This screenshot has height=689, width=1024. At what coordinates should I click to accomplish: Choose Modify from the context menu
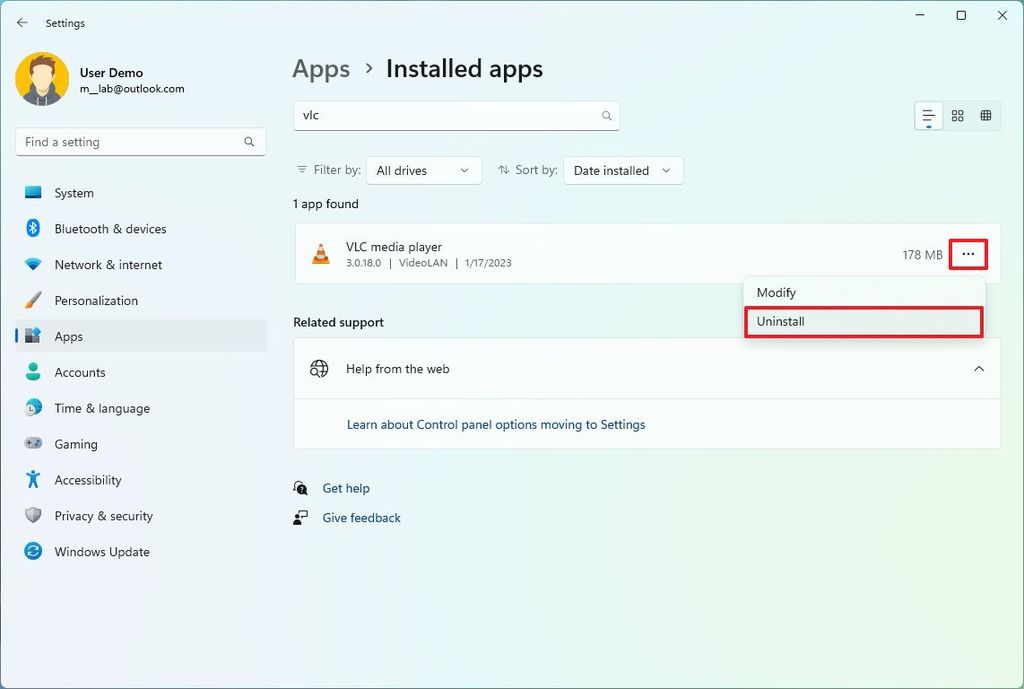point(776,293)
